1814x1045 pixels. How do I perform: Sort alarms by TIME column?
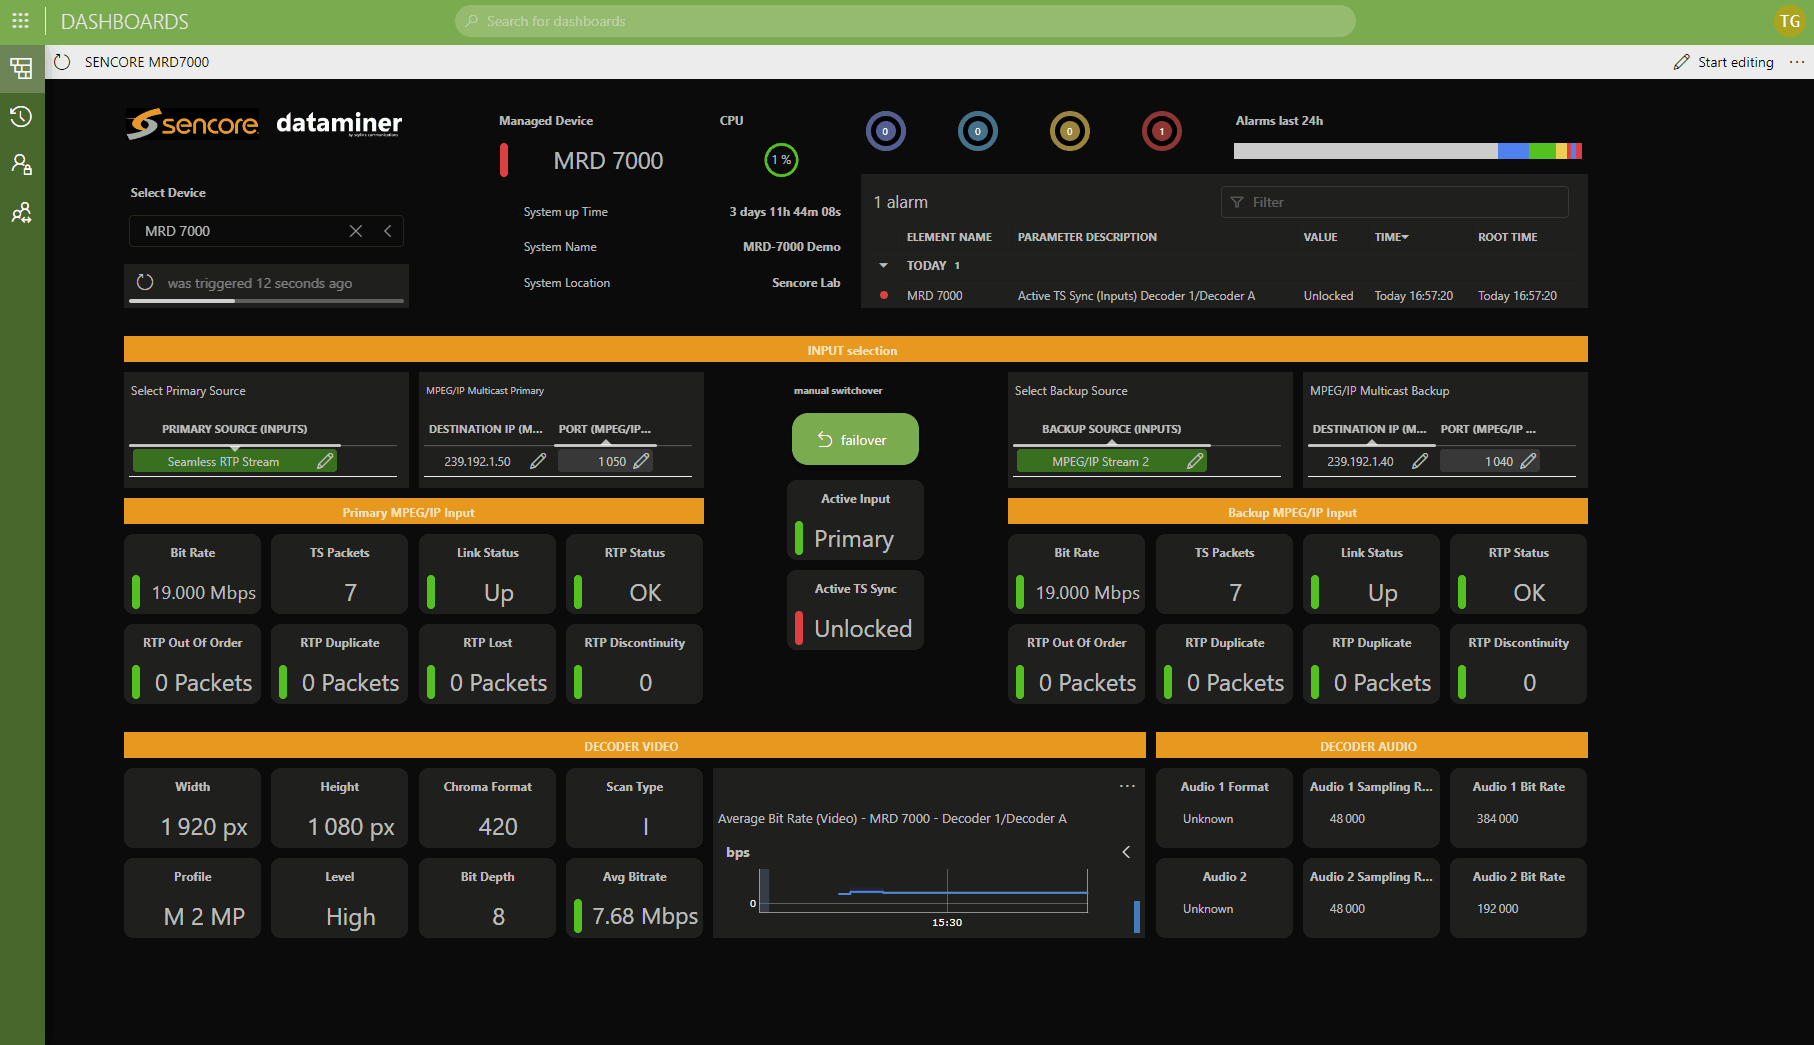[1391, 237]
